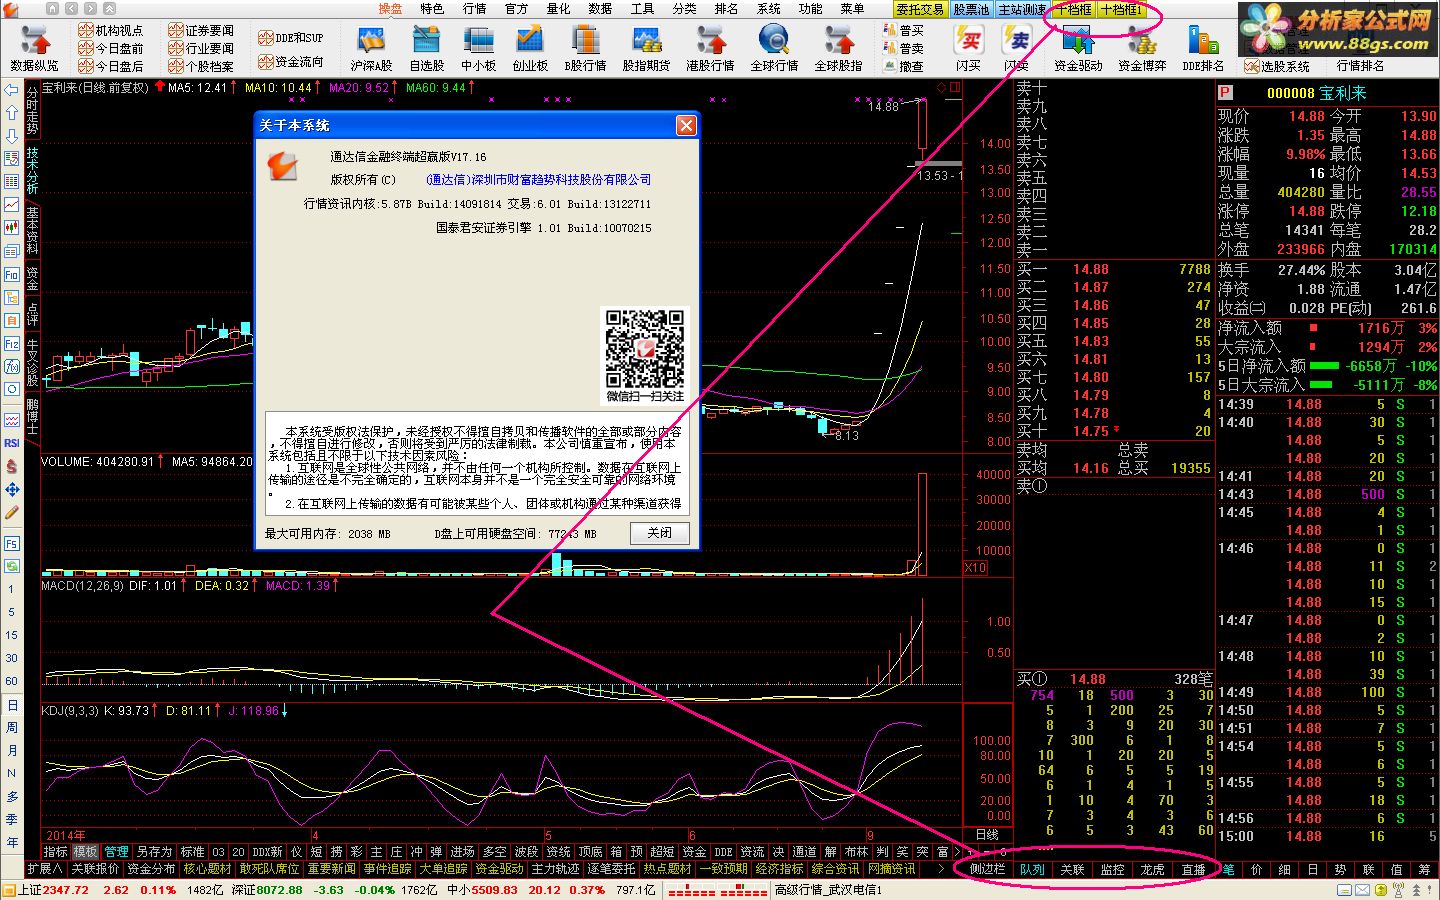Click the 上证 index value in status bar

[x=66, y=889]
